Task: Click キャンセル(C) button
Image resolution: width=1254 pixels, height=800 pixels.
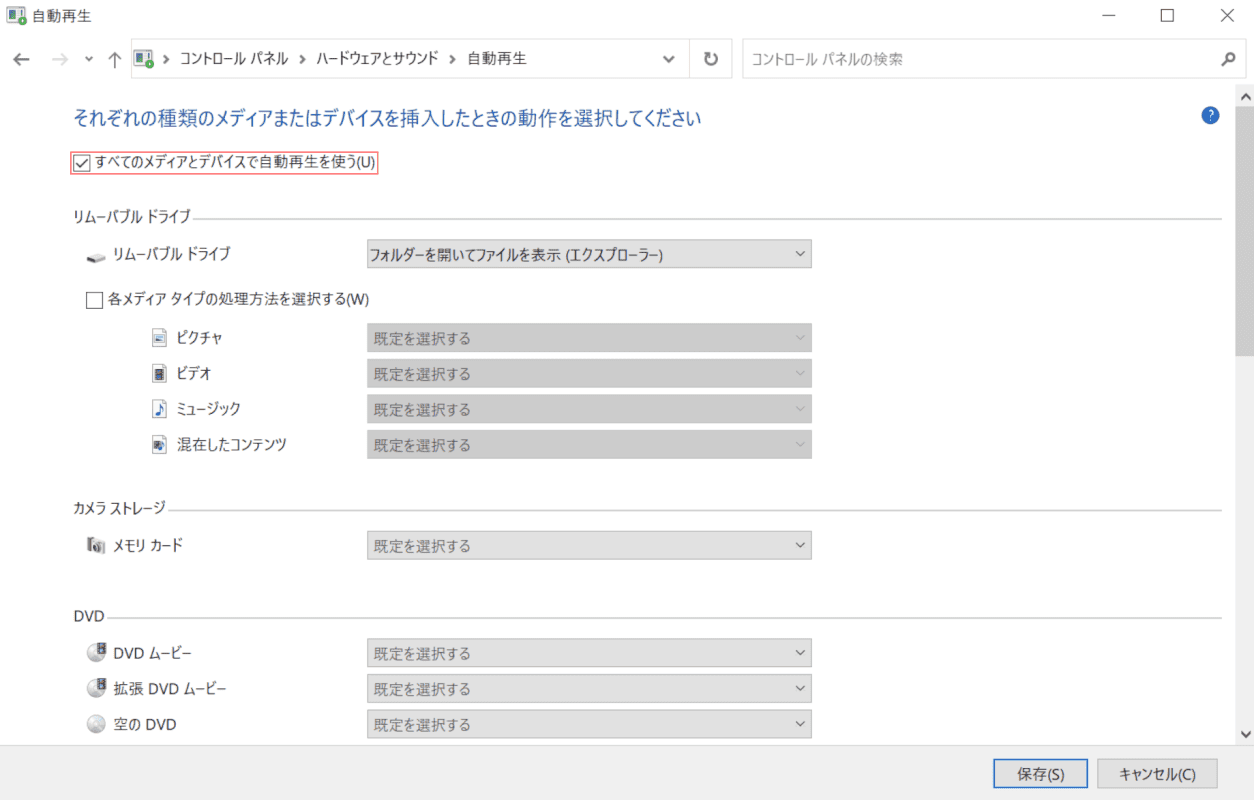Action: pos(1157,774)
